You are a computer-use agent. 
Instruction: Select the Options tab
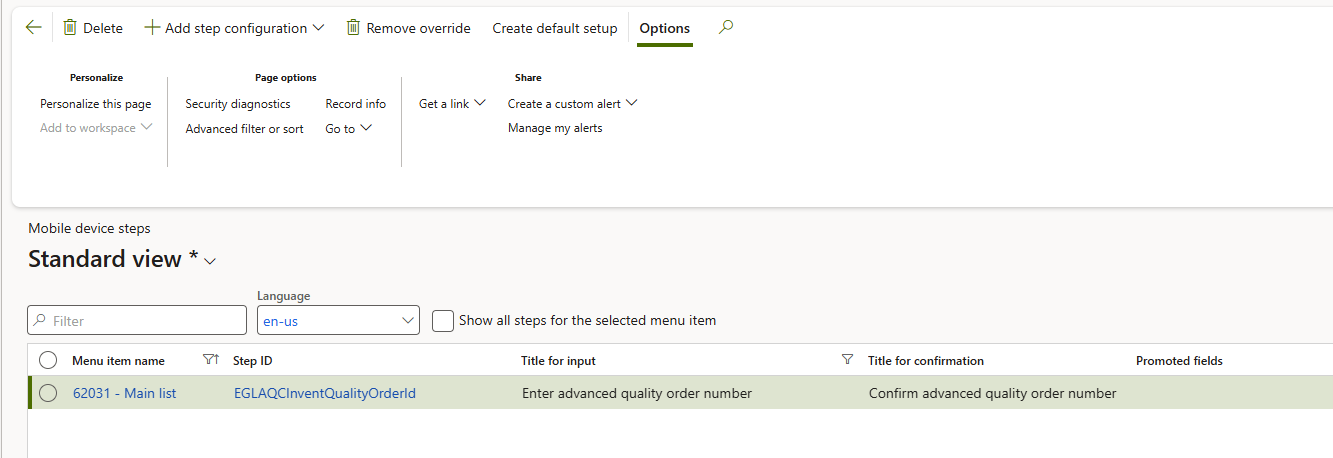pos(665,28)
